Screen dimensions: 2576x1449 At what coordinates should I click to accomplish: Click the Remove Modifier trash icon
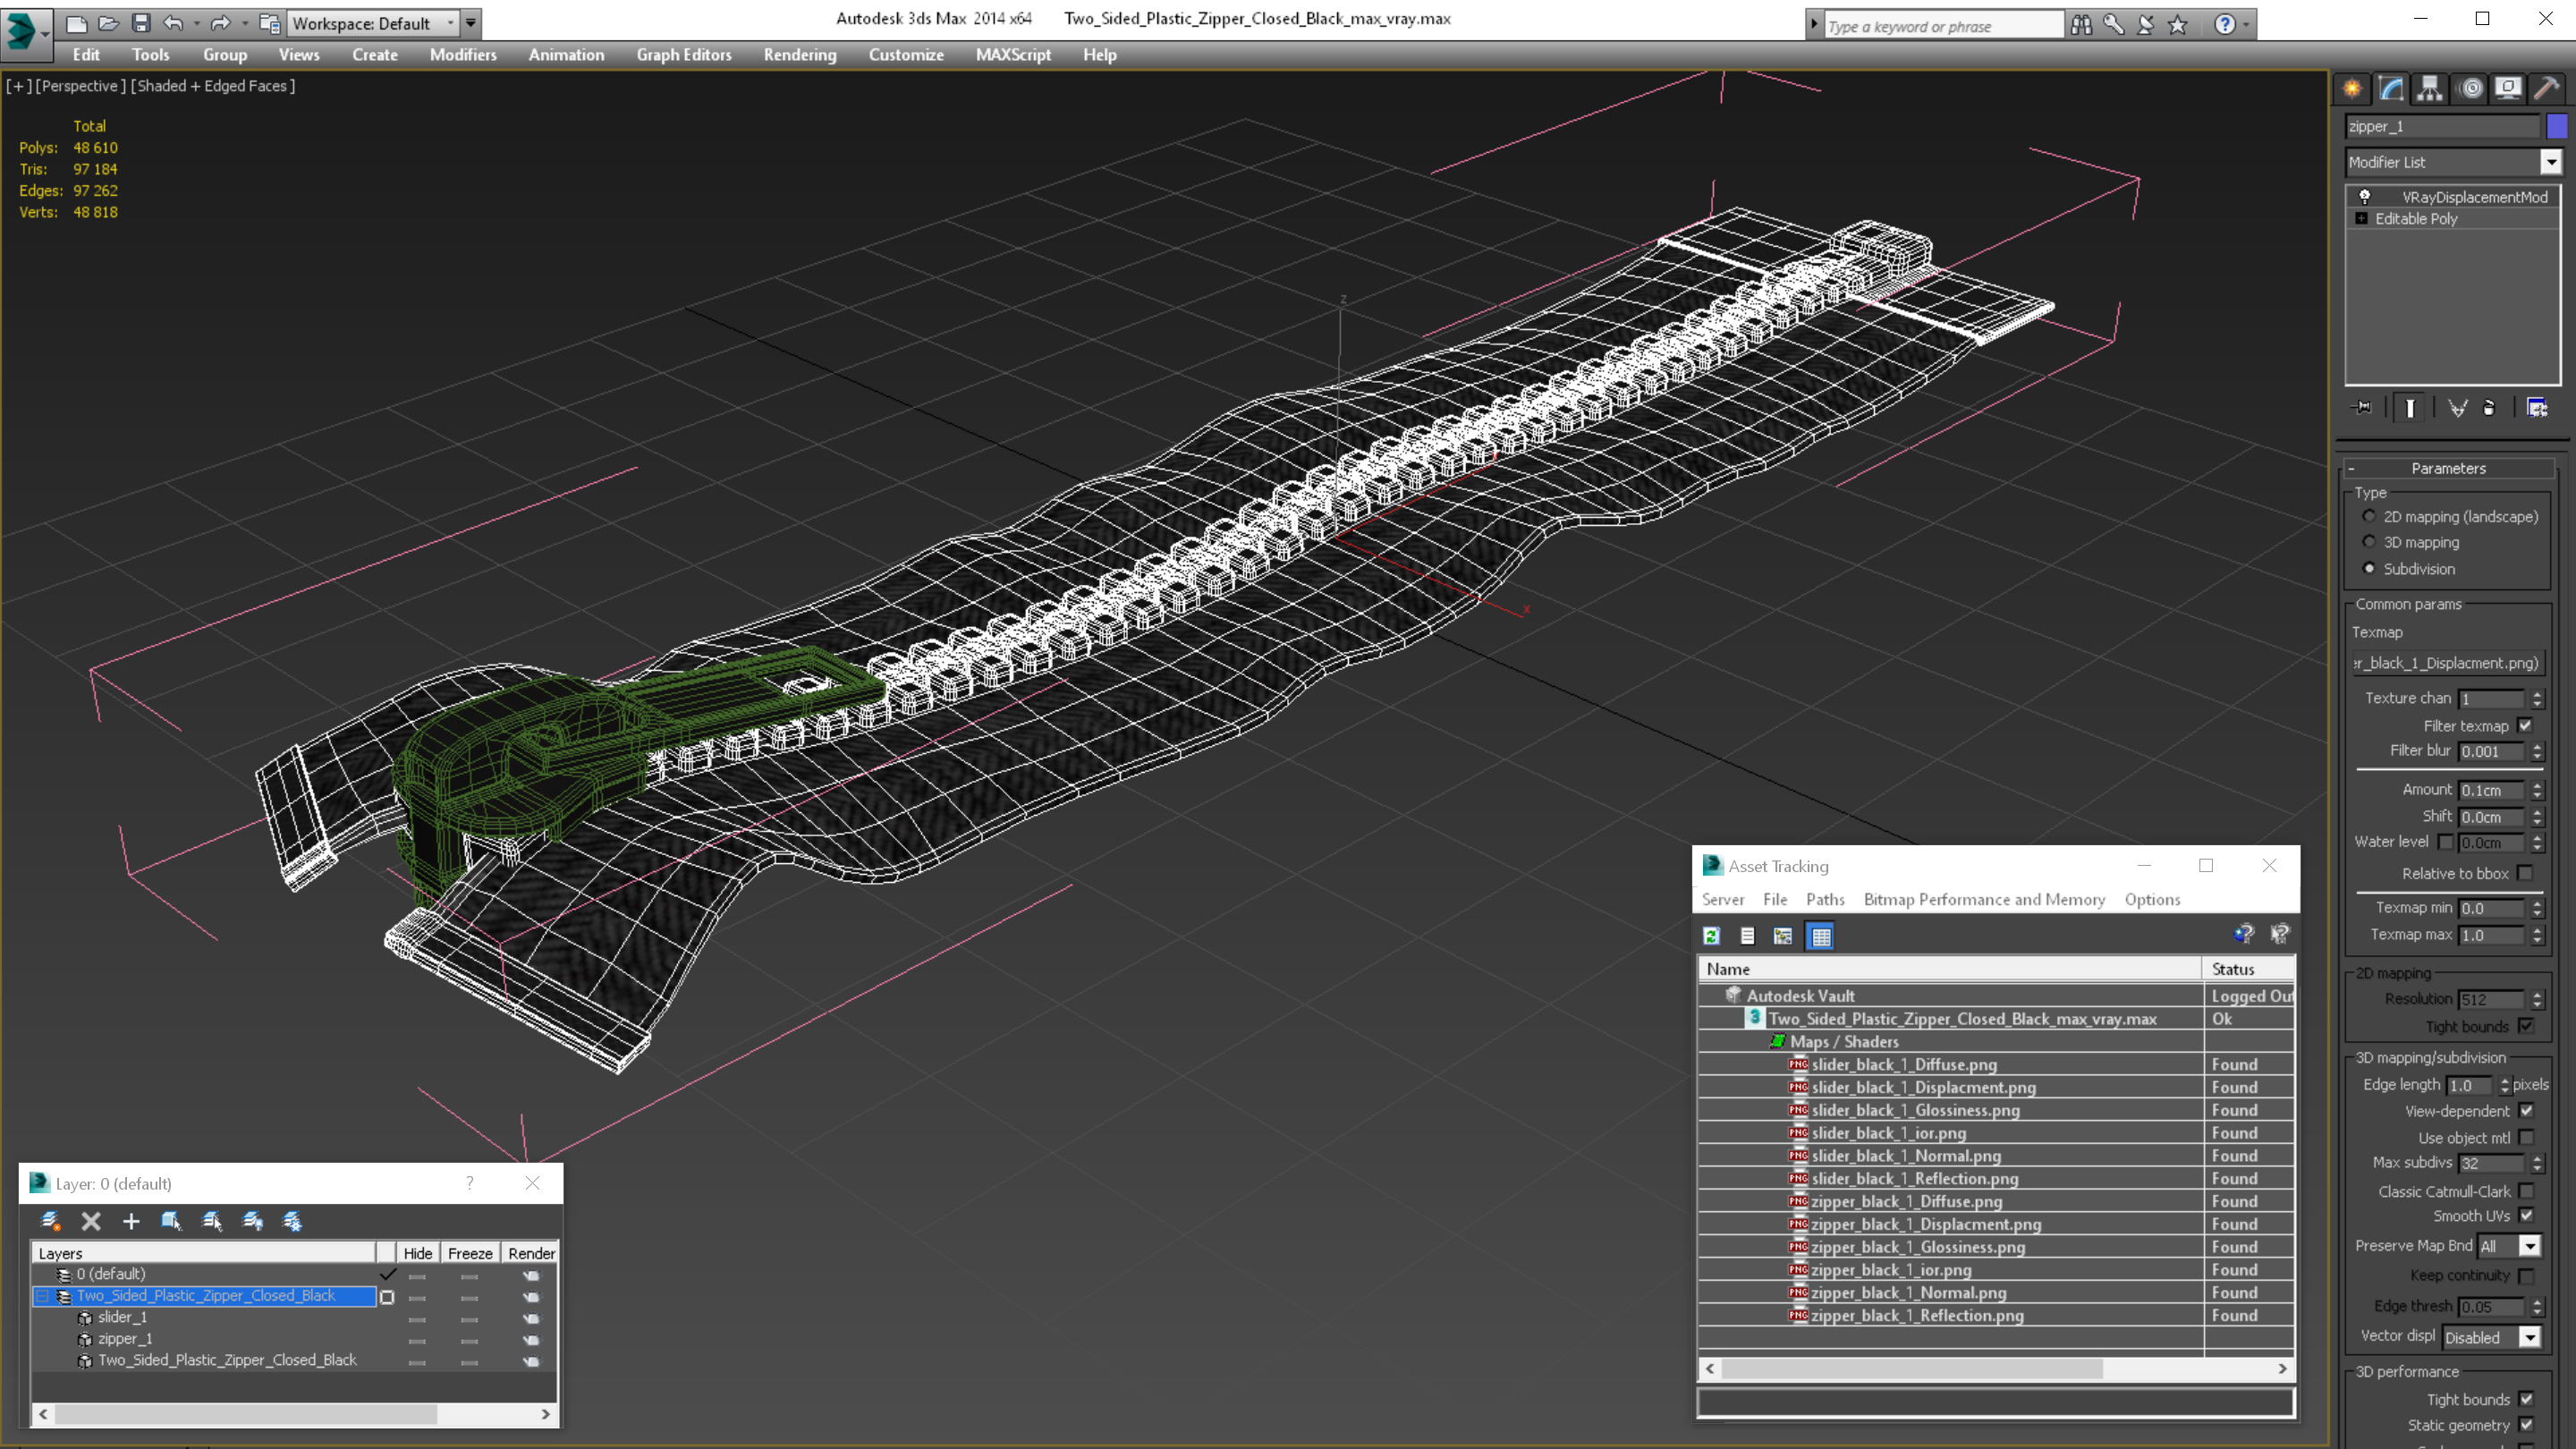coord(2489,407)
